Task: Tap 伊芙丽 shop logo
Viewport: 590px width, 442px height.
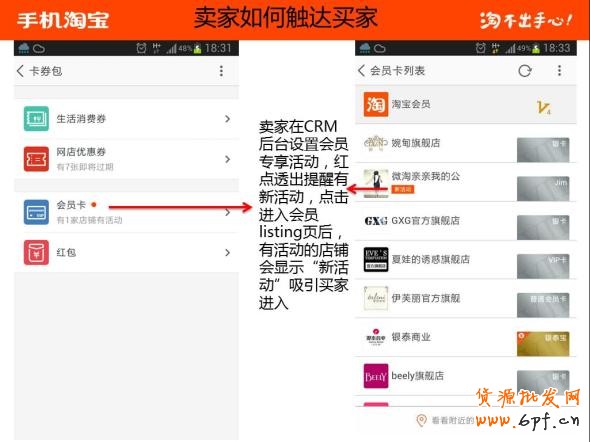Action: click(x=376, y=298)
